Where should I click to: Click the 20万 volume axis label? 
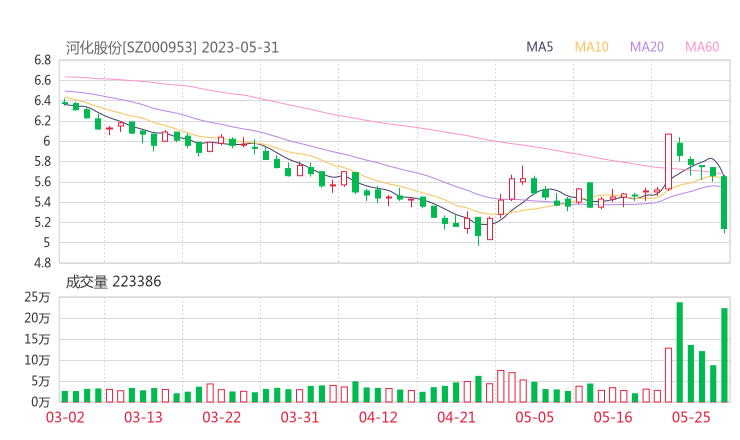tap(37, 318)
